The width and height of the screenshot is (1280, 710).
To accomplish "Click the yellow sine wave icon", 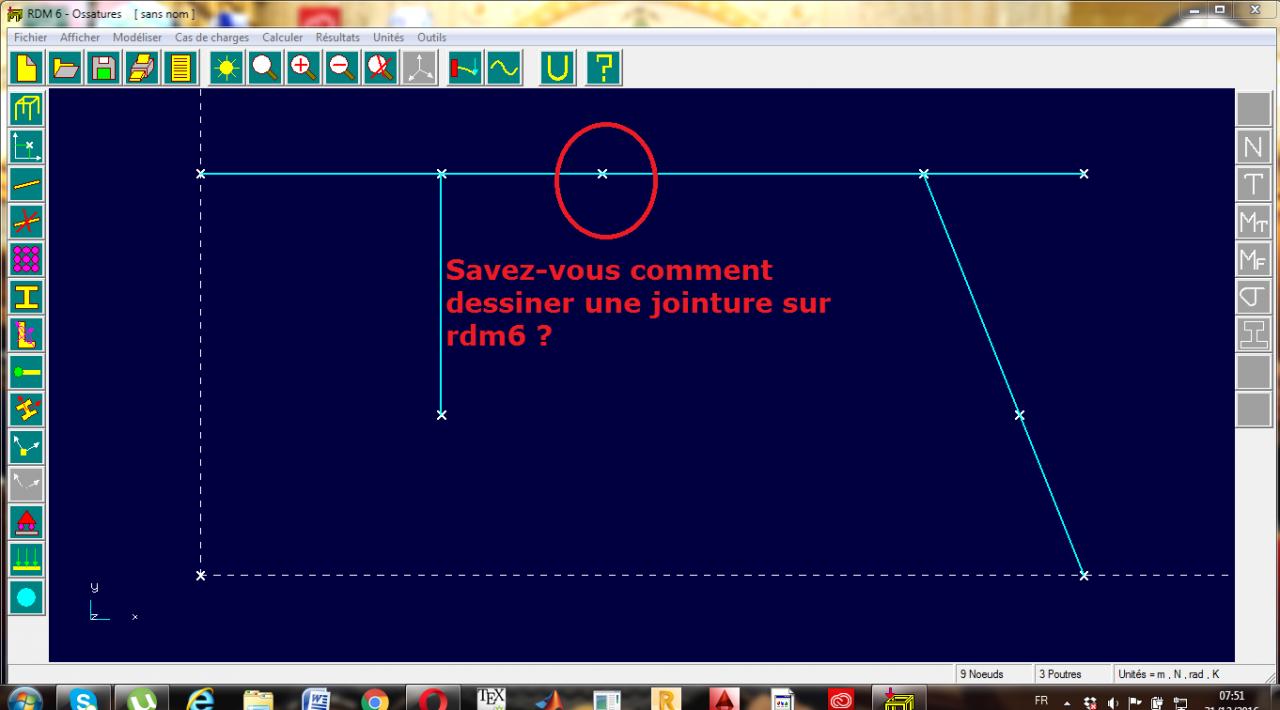I will pos(504,68).
